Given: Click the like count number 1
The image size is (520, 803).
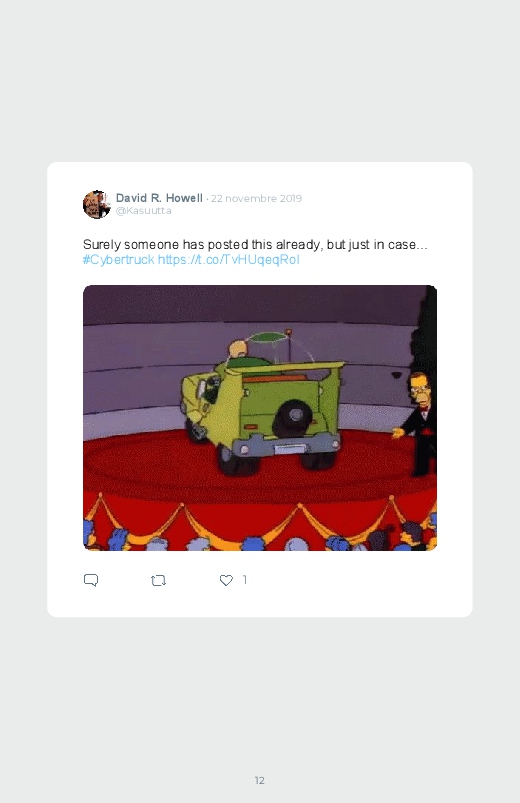Looking at the screenshot, I should coord(245,579).
